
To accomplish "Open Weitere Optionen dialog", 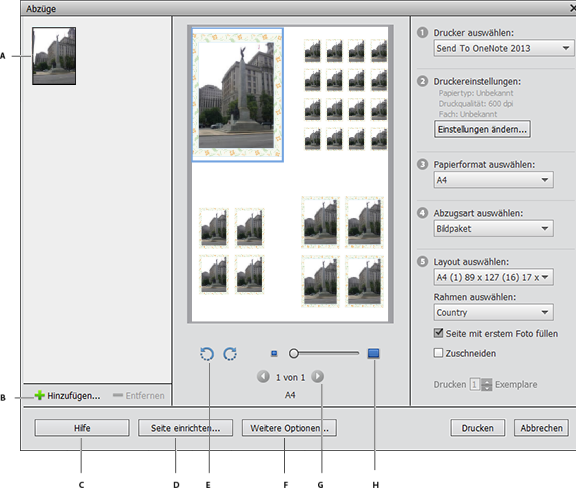I will 289,428.
